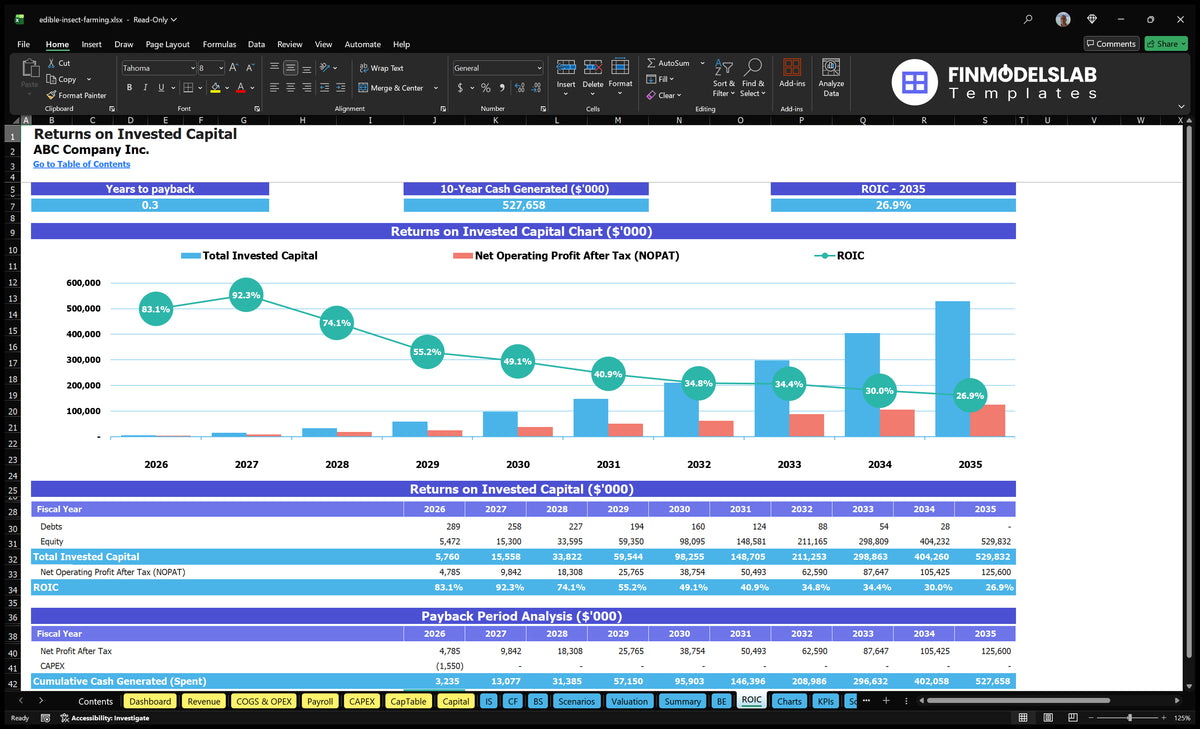Click the decrease decimal icon

(x=535, y=88)
